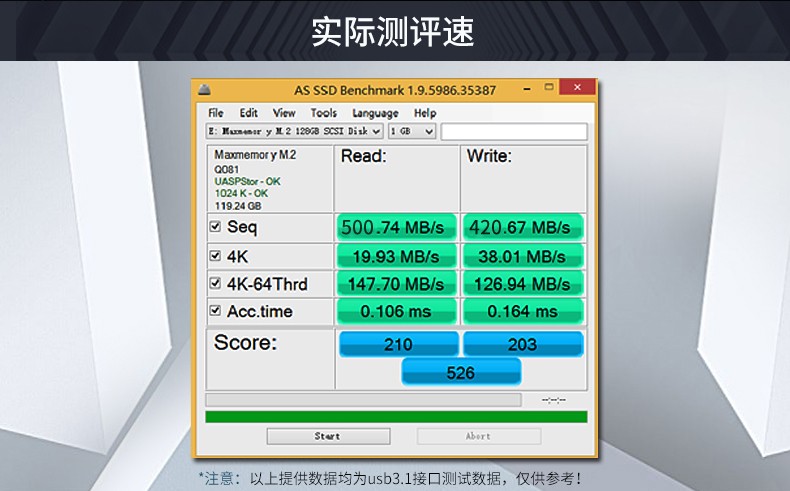Image resolution: width=790 pixels, height=491 pixels.
Task: Click the elapsed time --:--:-- indicator
Action: [x=554, y=400]
